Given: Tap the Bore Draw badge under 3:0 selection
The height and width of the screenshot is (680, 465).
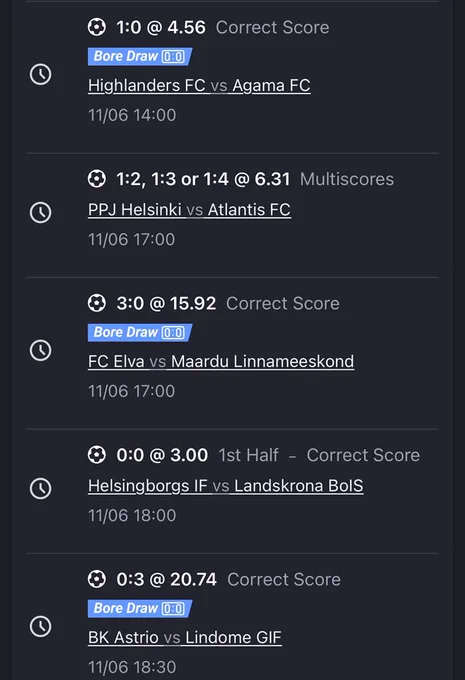Looking at the screenshot, I should [140, 333].
